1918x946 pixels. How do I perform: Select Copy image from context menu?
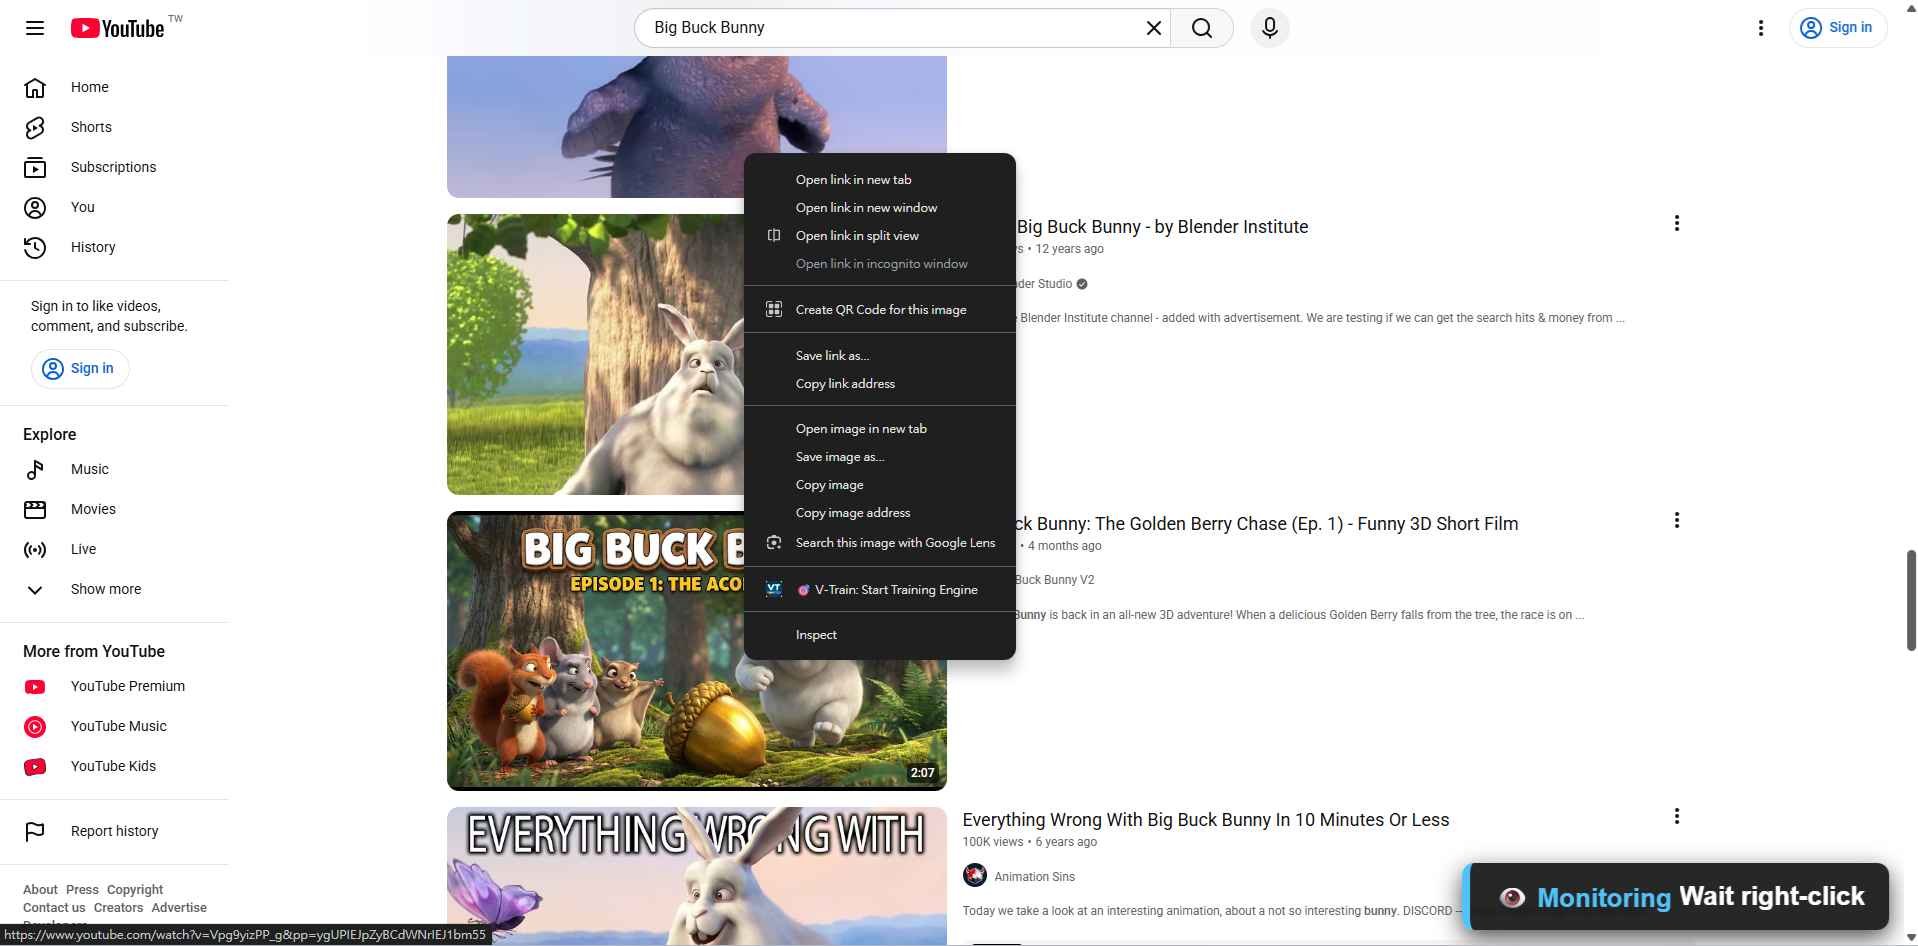click(x=880, y=485)
